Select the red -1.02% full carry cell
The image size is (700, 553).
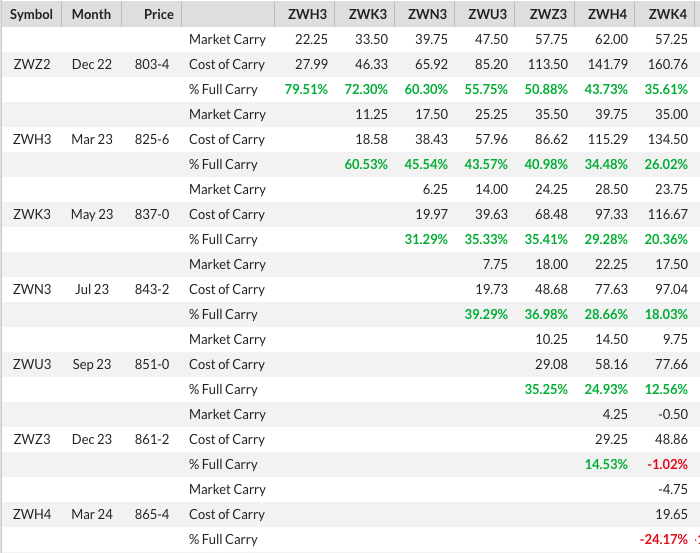(x=666, y=464)
